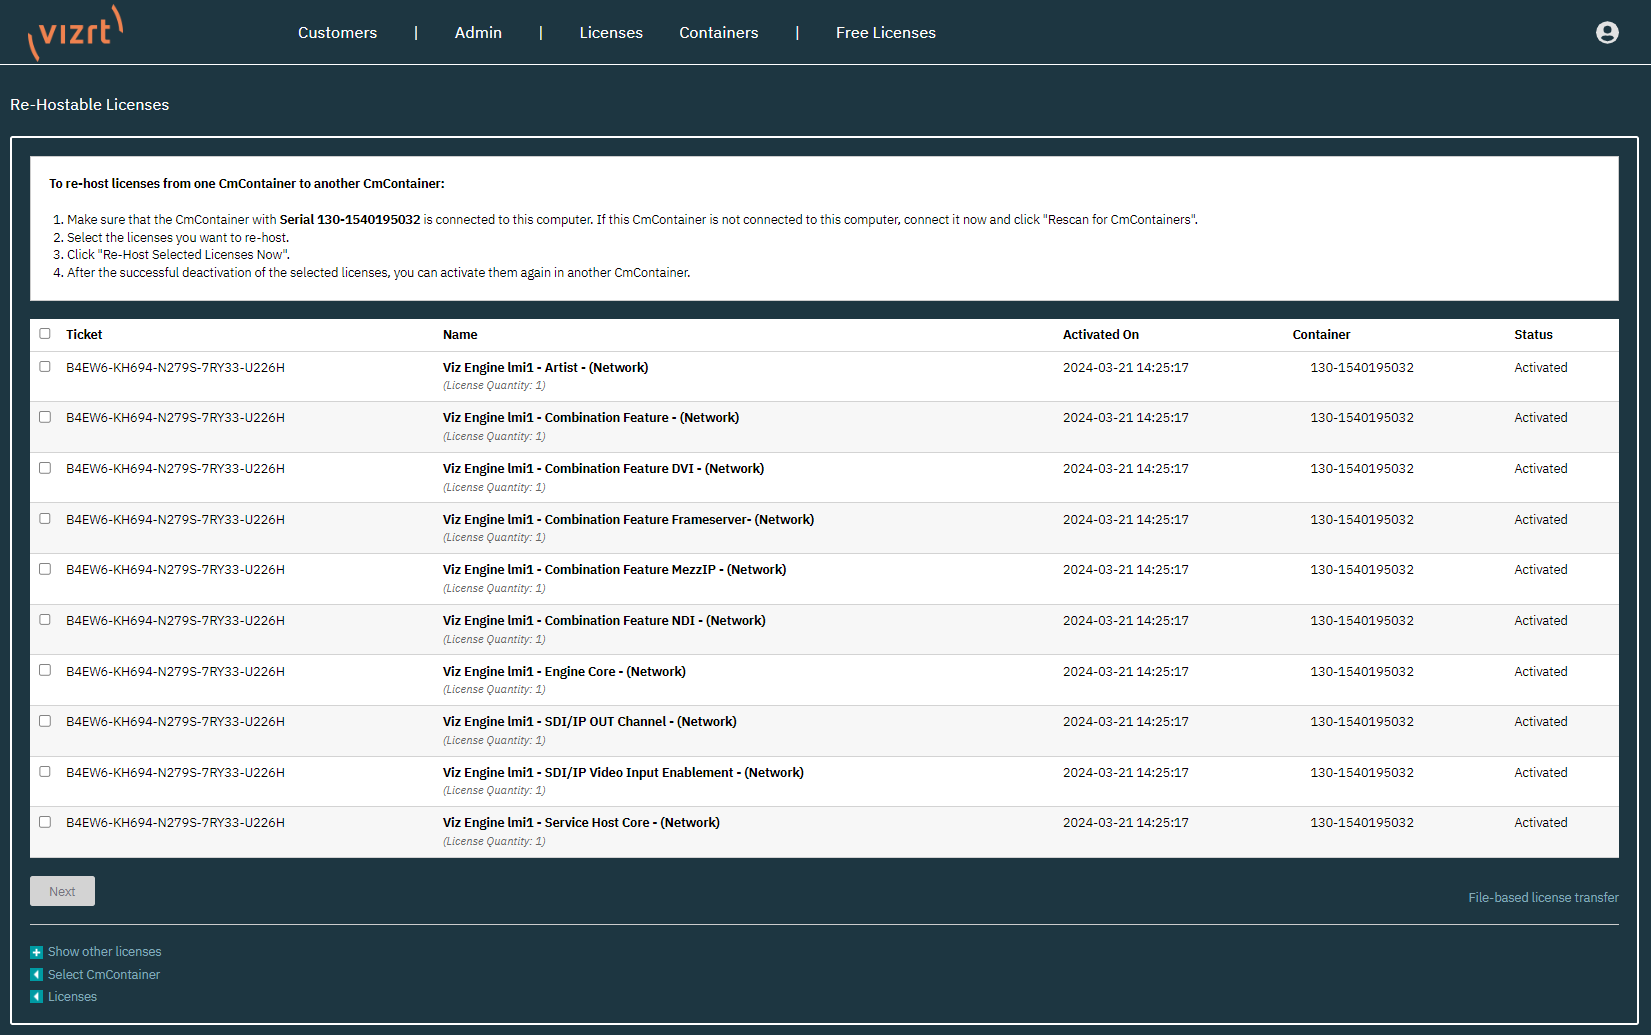
Task: Check the Viz Engine Artist license row
Action: (x=45, y=367)
